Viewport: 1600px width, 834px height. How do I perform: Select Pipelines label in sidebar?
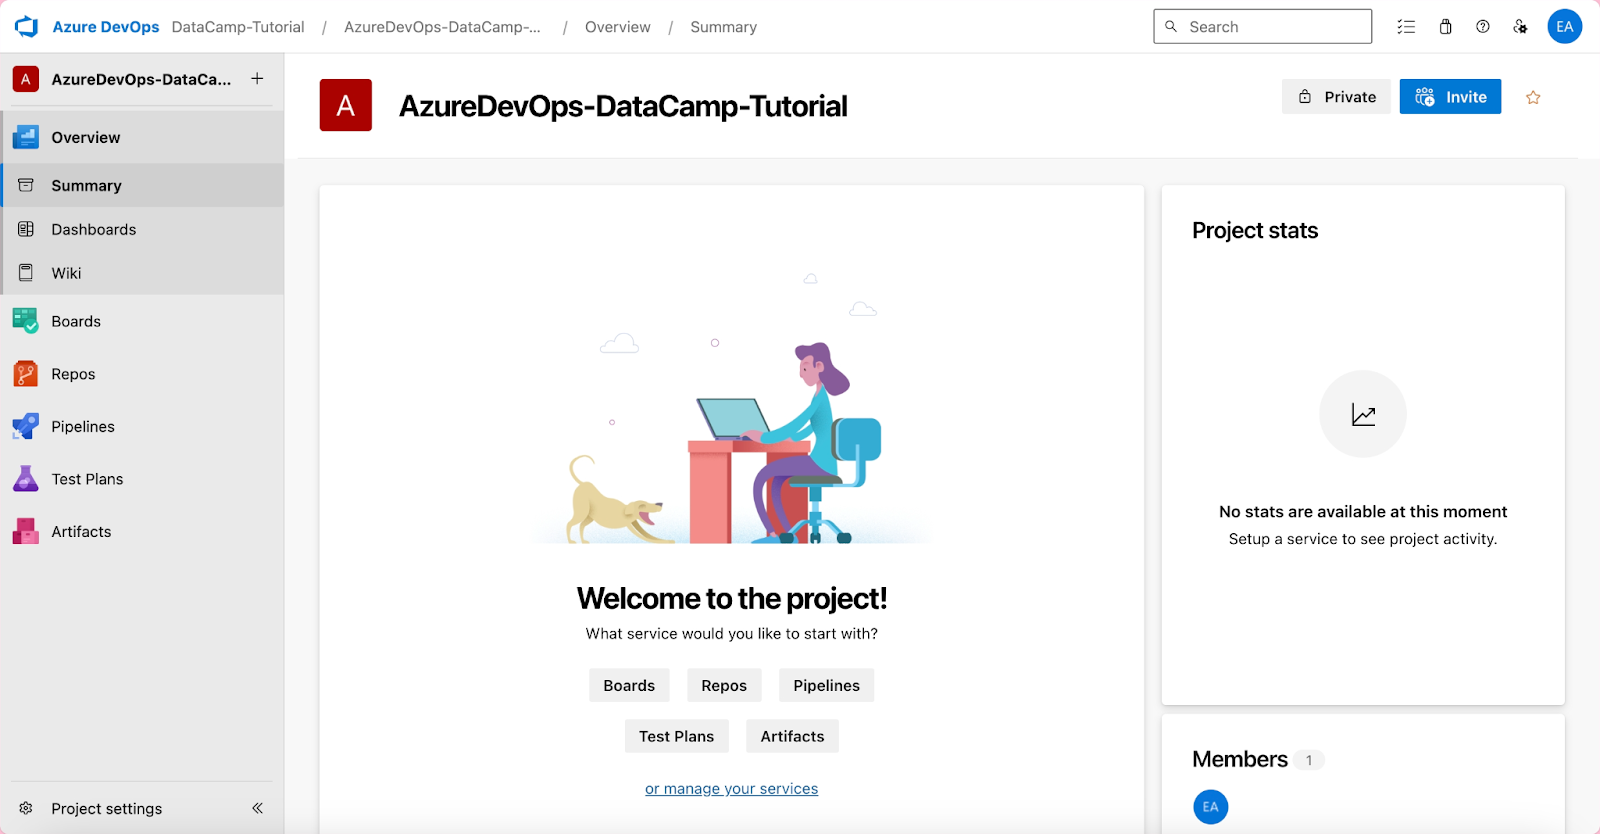pyautogui.click(x=83, y=426)
